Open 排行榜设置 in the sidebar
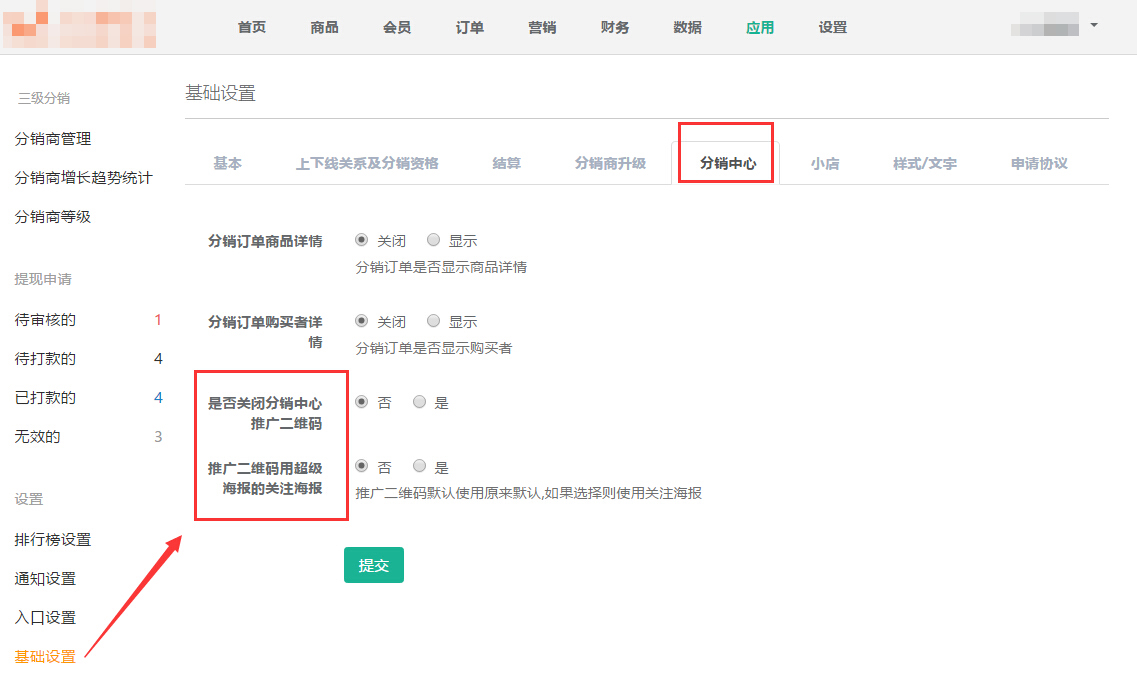The image size is (1137, 674). coord(53,539)
